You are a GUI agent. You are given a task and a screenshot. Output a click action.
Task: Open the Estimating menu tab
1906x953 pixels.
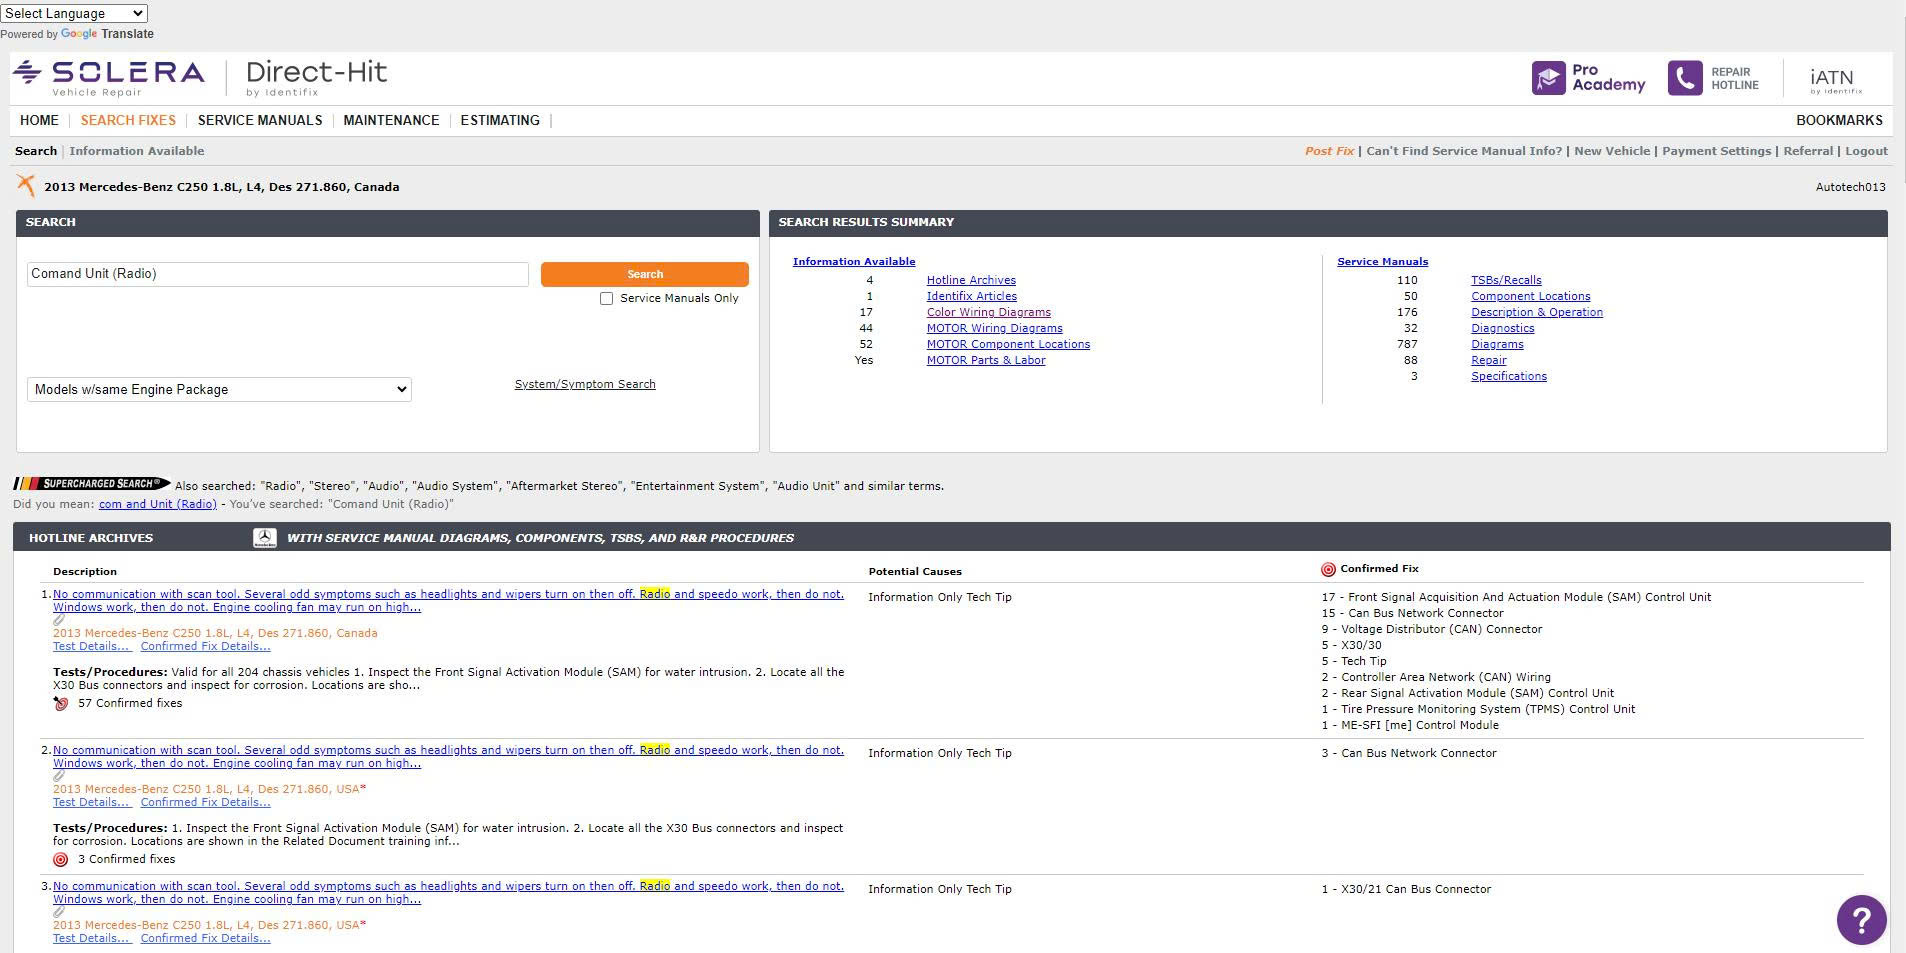point(500,120)
